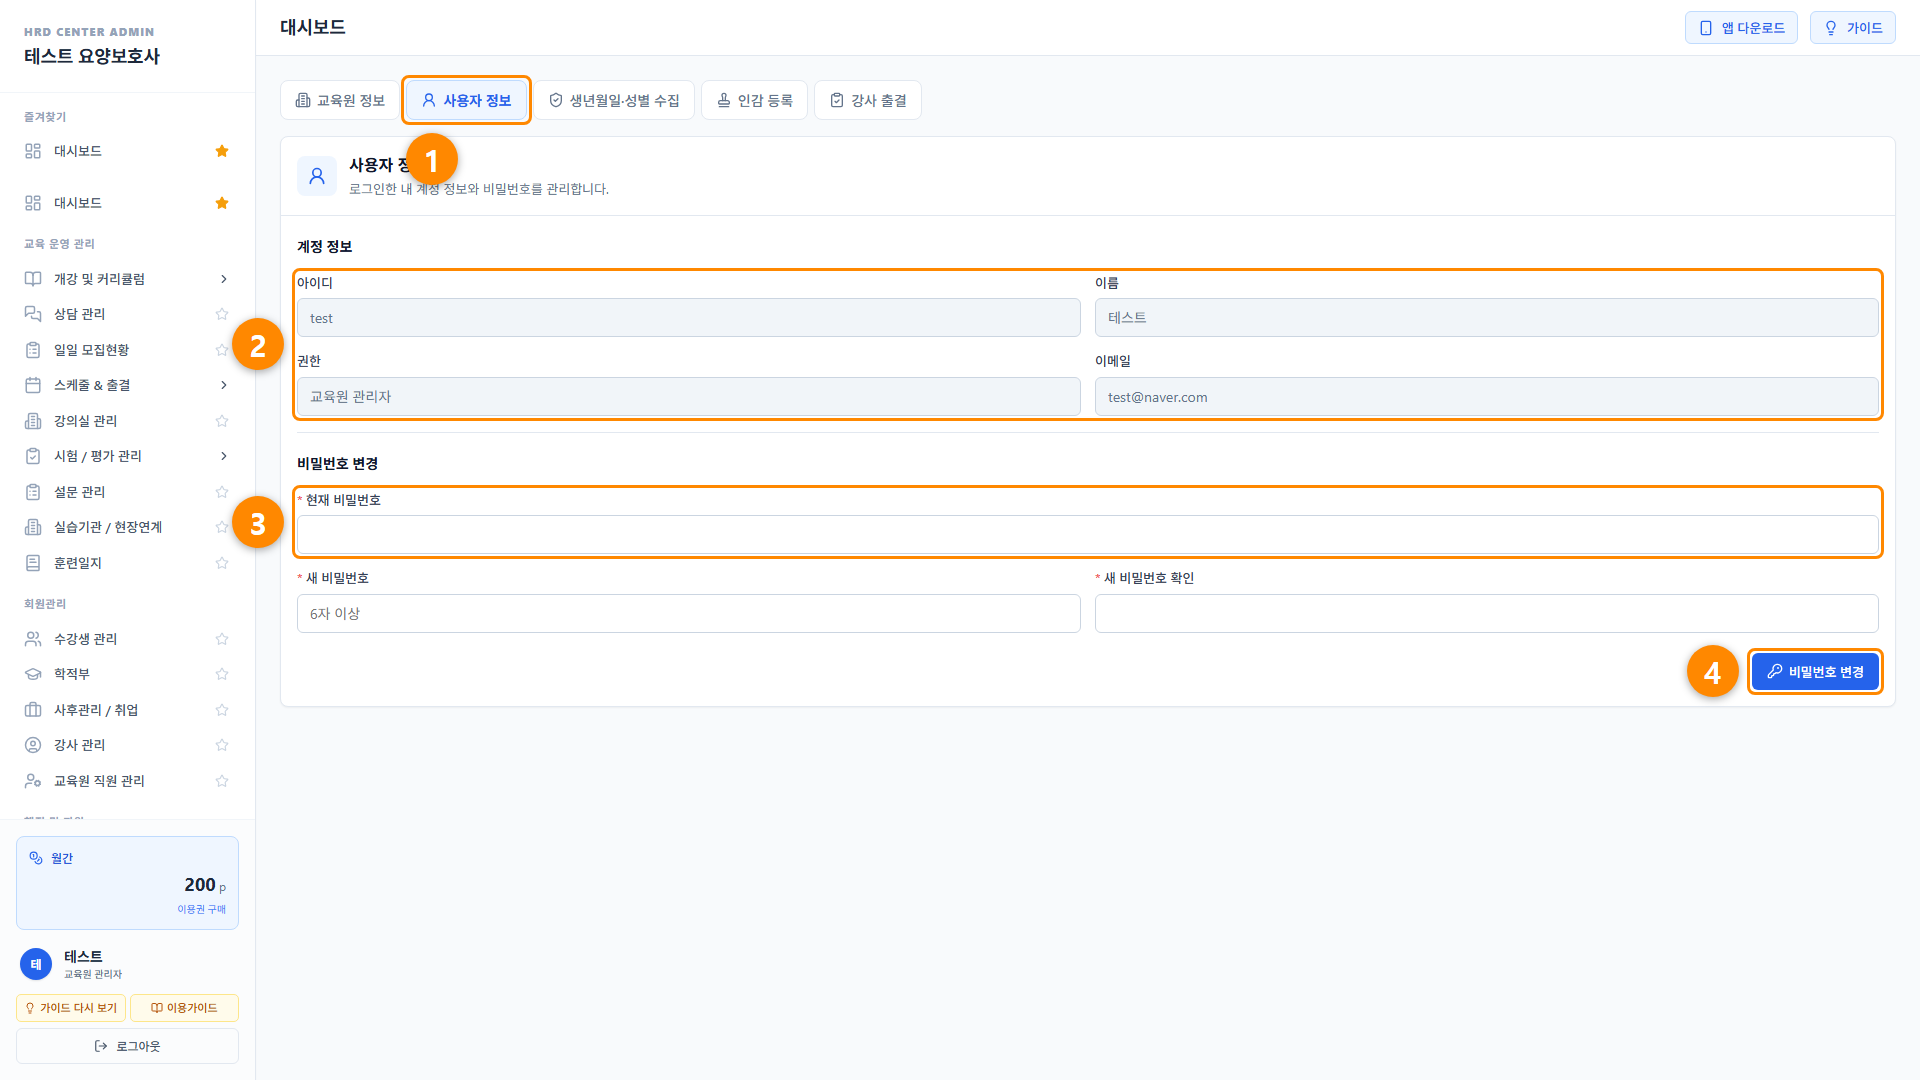This screenshot has width=1920, height=1080.
Task: Click the 실습기관 / 현장연계 building icon
Action: tap(33, 527)
